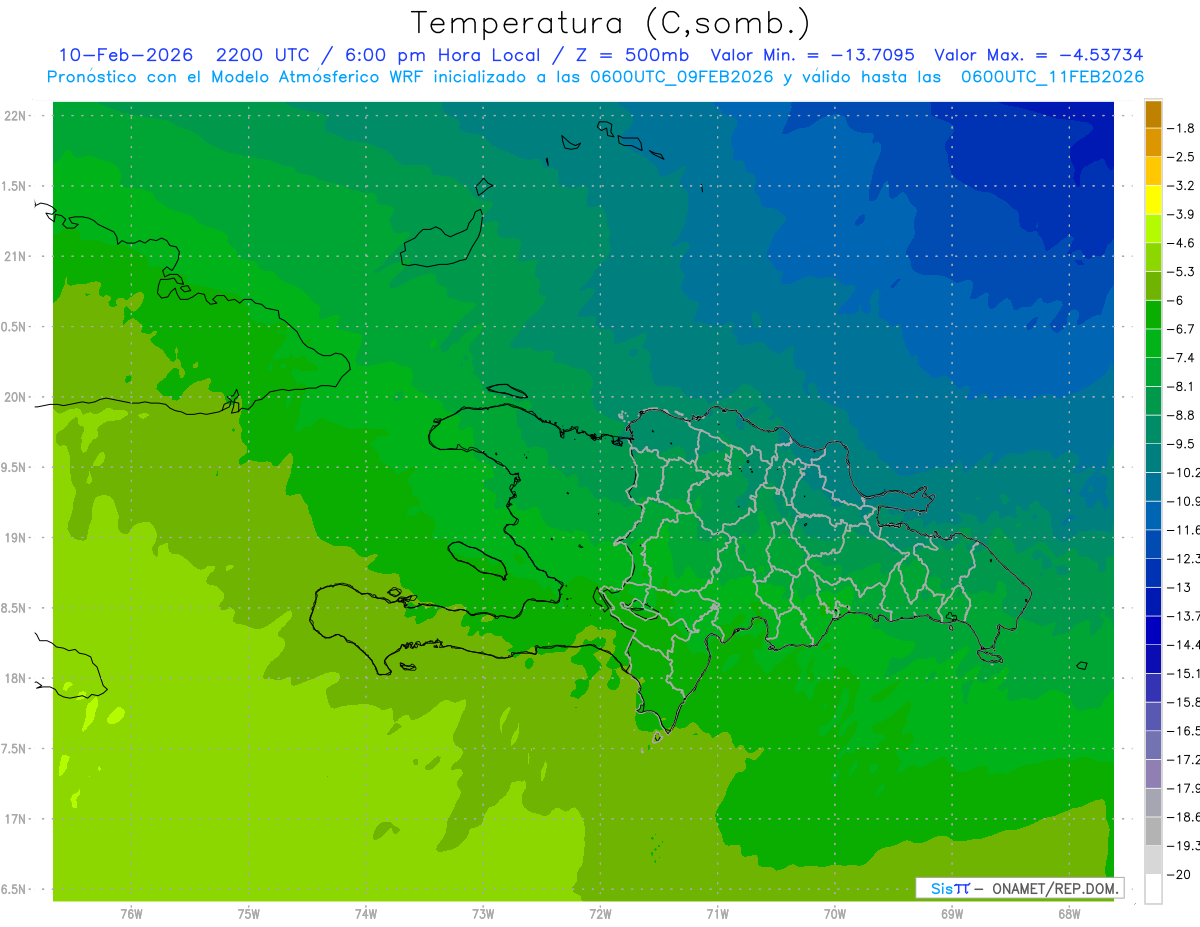Image resolution: width=1200 pixels, height=927 pixels.
Task: Click the '-20' colorbar value
Action: [1178, 874]
